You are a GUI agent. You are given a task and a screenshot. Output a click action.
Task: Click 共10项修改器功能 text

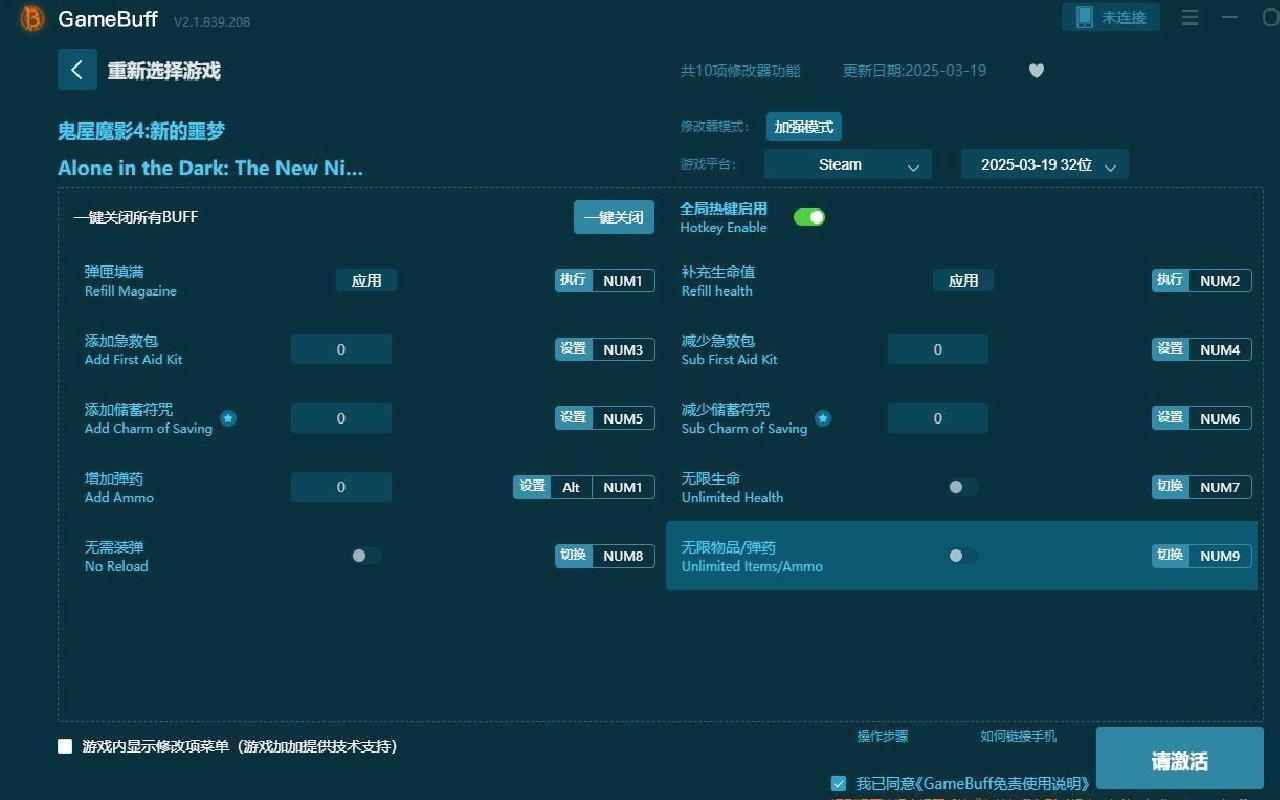pyautogui.click(x=741, y=71)
